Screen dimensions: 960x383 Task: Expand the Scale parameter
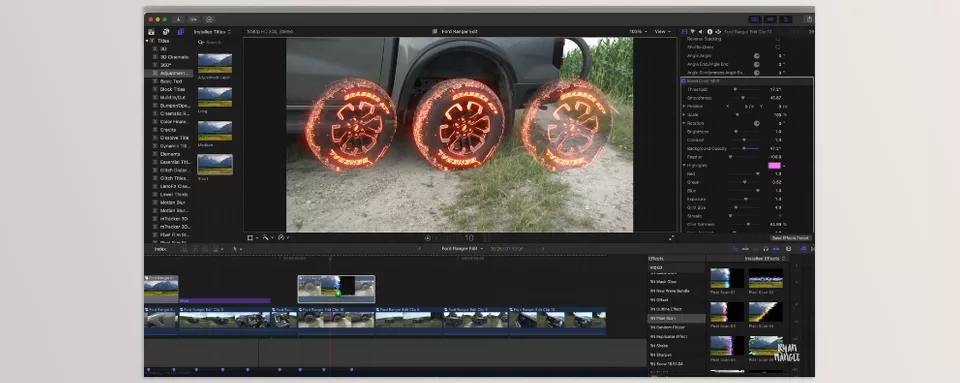[684, 114]
